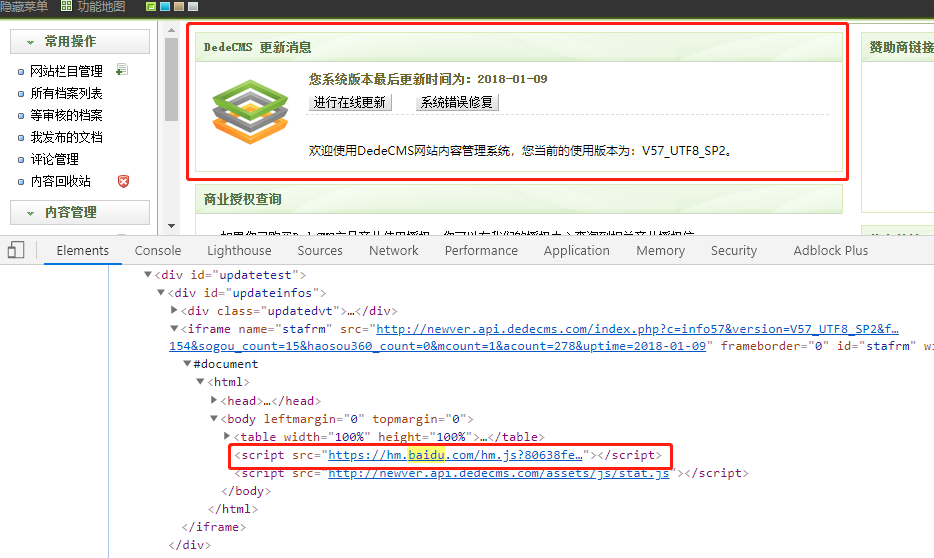
Task: Open 等审核的档案 in the sidebar
Action: coord(66,116)
